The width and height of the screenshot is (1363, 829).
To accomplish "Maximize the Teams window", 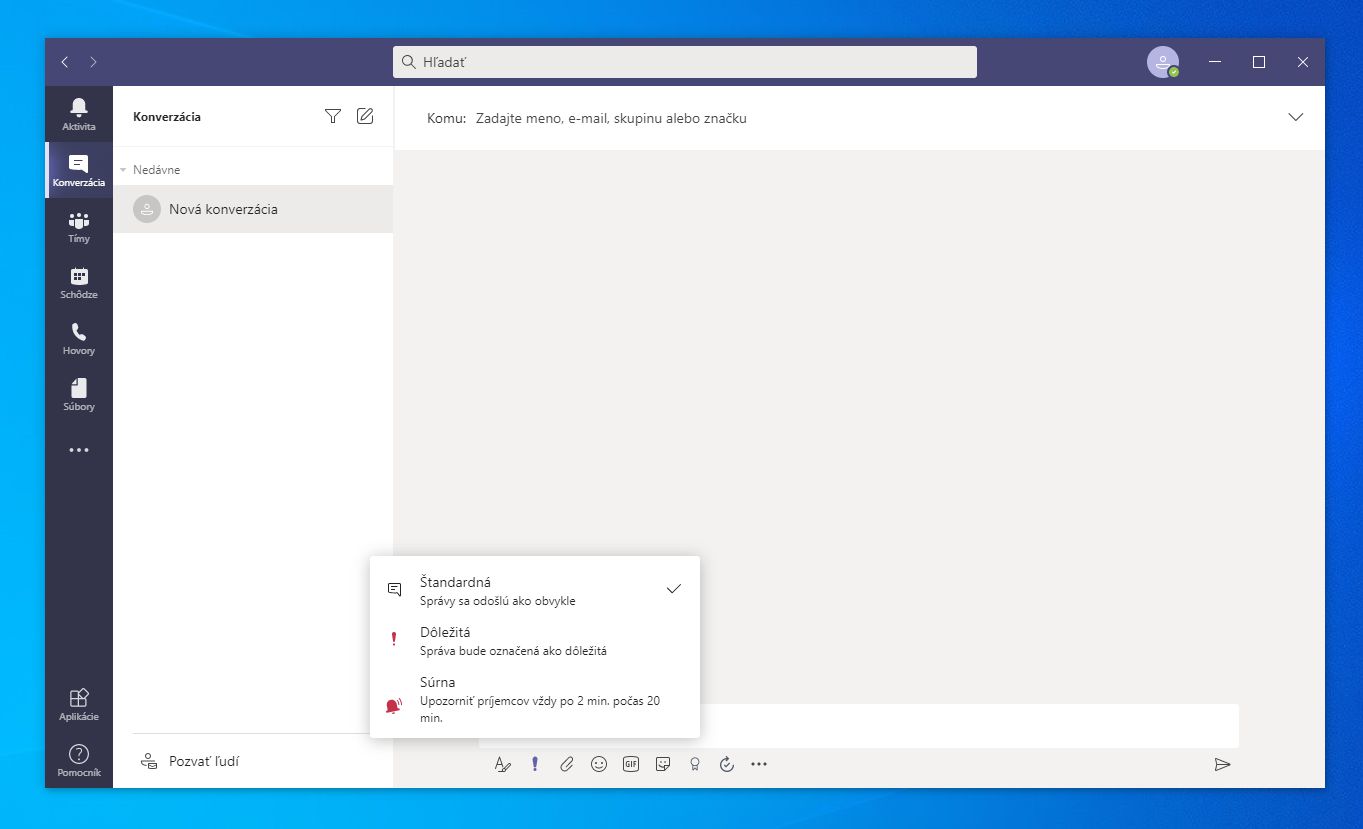I will 1259,62.
